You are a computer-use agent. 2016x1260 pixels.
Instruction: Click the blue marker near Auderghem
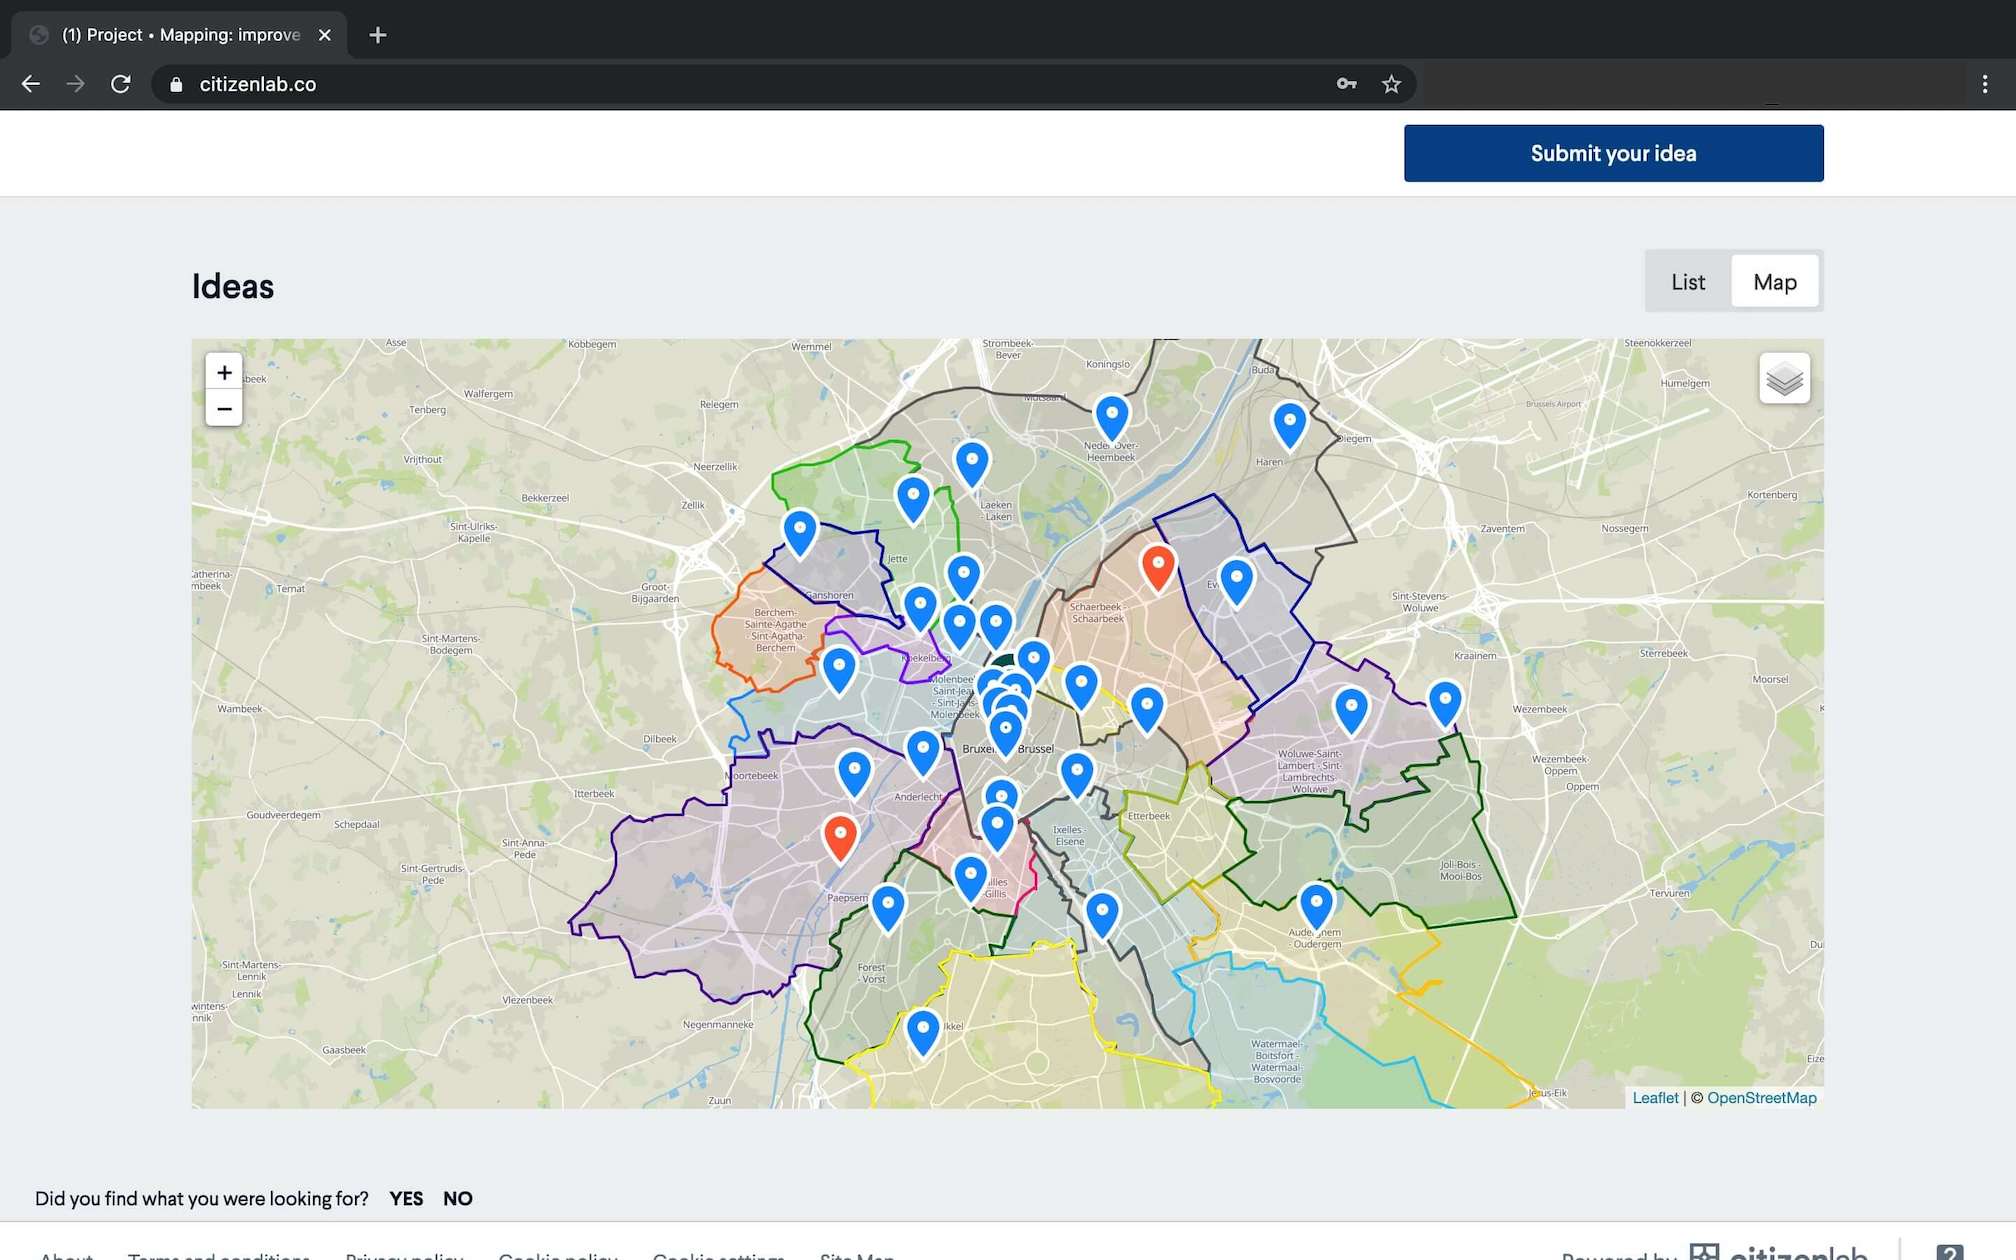coord(1316,904)
